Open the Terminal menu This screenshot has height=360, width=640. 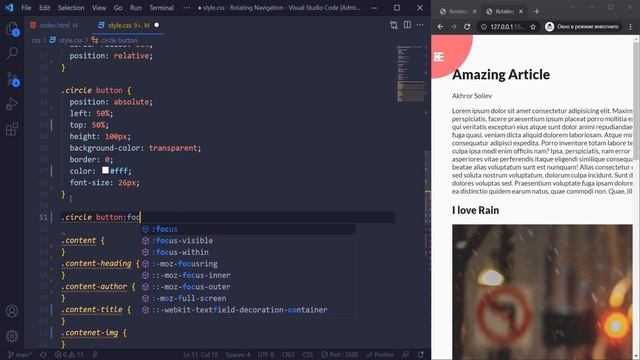pos(161,8)
